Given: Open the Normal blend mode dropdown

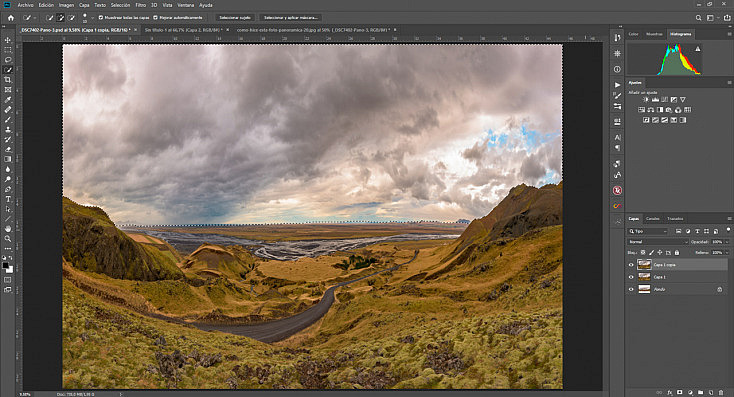Looking at the screenshot, I should click(x=657, y=242).
